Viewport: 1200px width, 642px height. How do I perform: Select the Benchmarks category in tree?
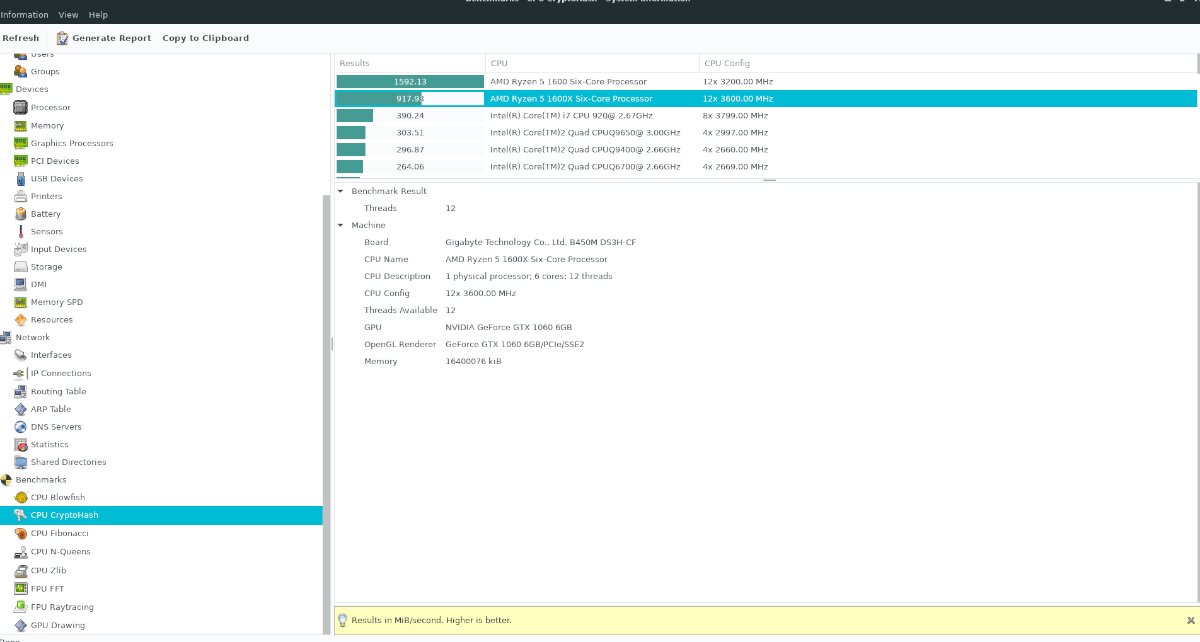pos(41,480)
